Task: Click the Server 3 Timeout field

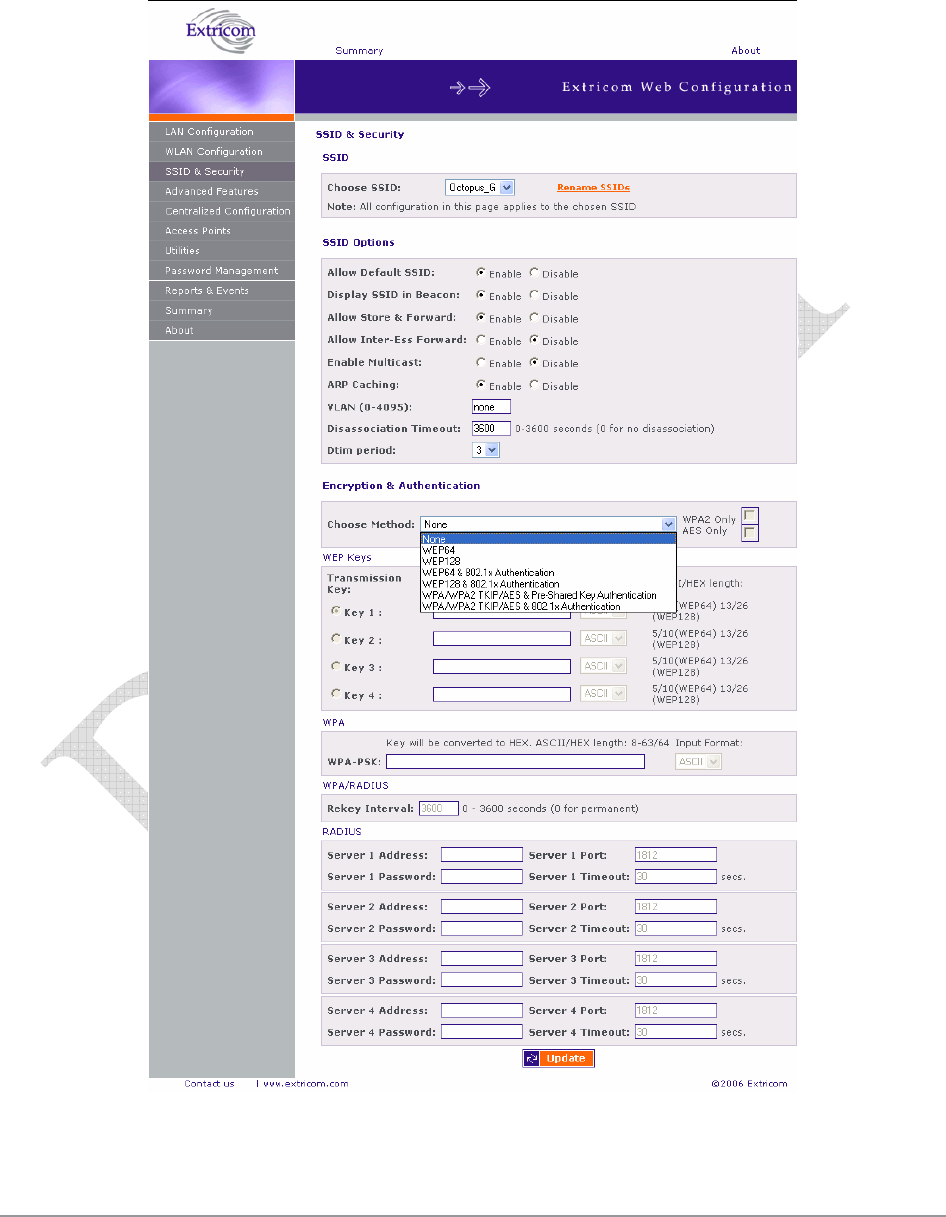Action: [x=676, y=980]
